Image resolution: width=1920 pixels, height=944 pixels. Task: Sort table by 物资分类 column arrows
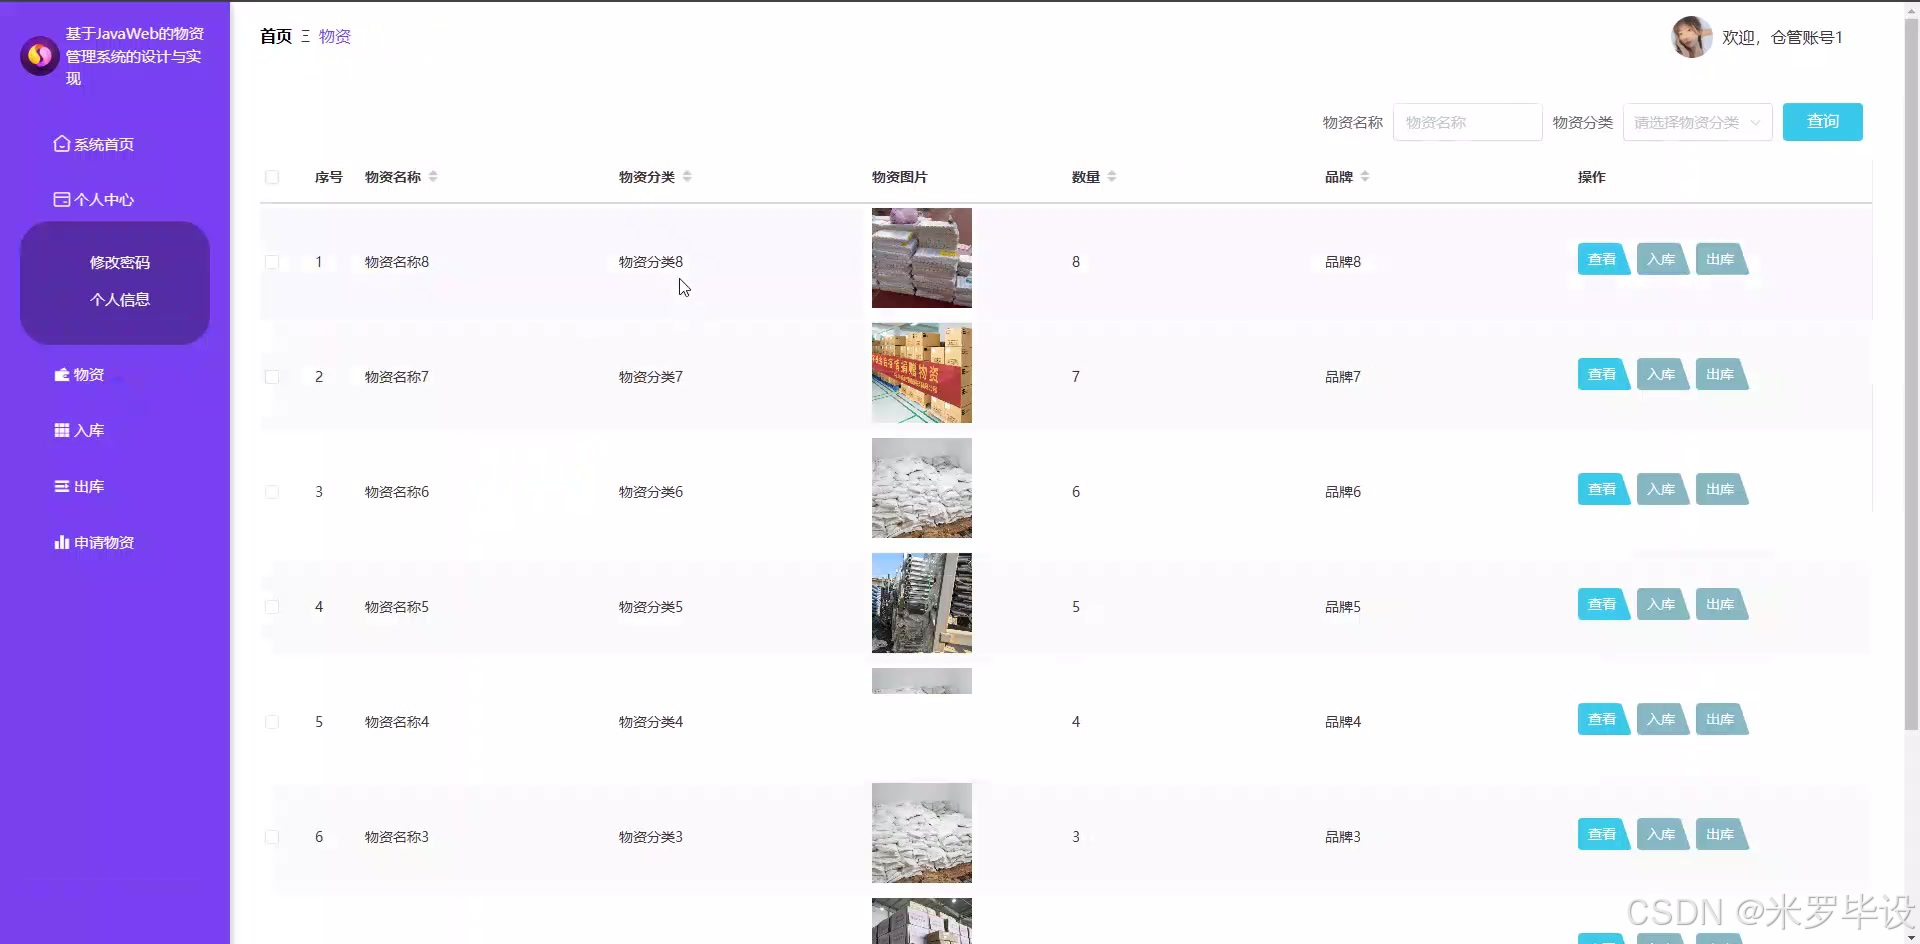coord(687,177)
